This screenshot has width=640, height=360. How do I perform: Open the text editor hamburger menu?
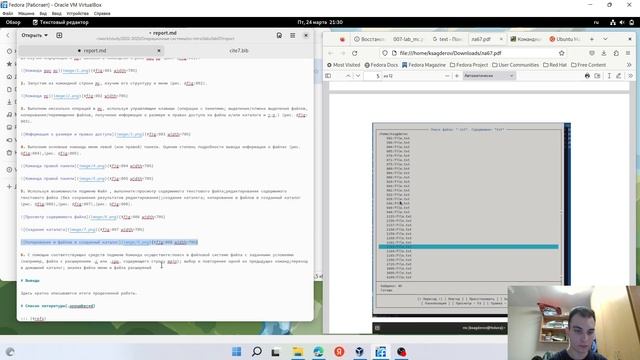pyautogui.click(x=293, y=36)
